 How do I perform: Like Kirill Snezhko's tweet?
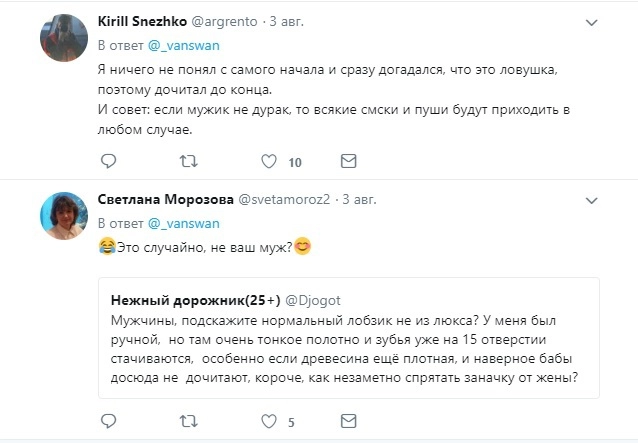pos(268,160)
